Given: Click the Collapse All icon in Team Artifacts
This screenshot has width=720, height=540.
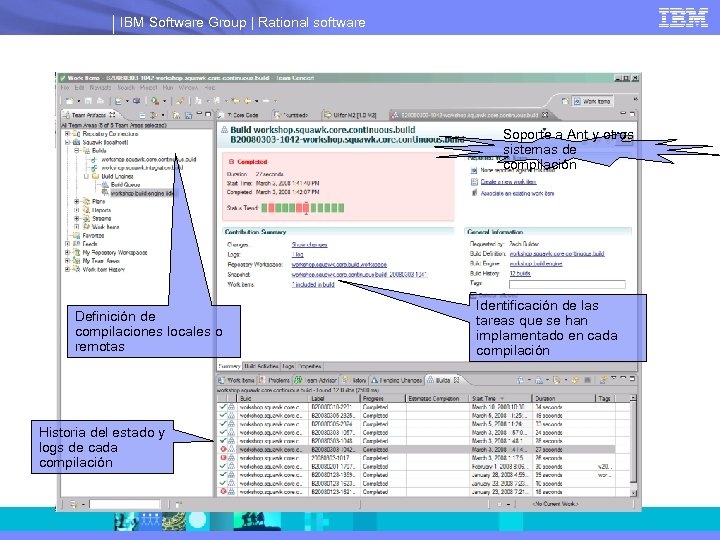Looking at the screenshot, I should [x=142, y=115].
